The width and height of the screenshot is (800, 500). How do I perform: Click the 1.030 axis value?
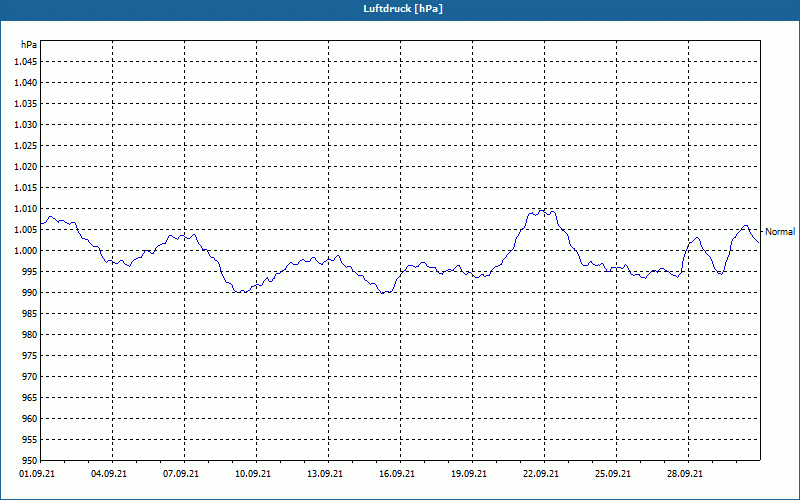coord(26,124)
